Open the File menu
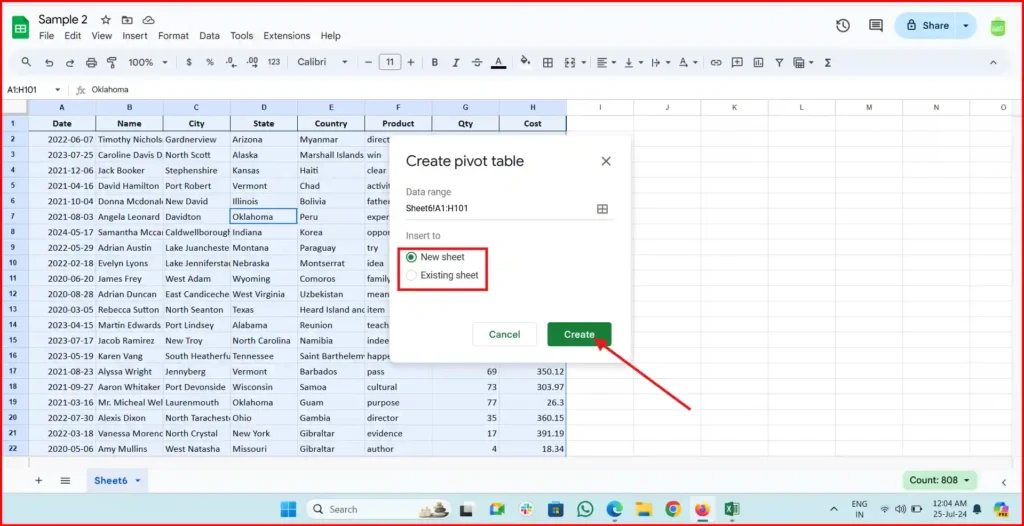The width and height of the screenshot is (1024, 526). [x=46, y=36]
